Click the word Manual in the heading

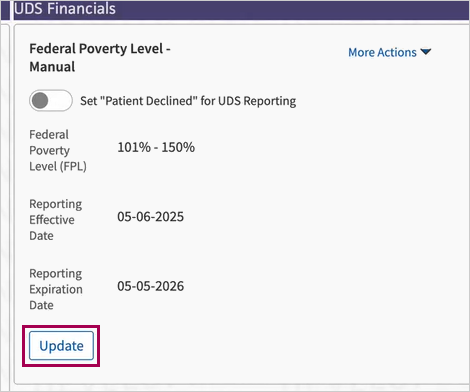click(52, 67)
